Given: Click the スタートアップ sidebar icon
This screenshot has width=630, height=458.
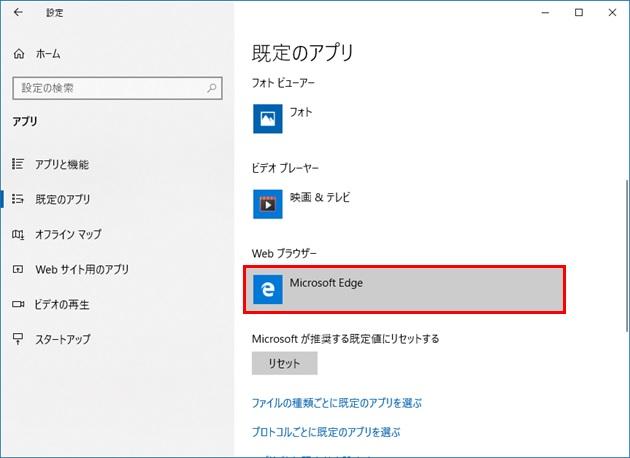Looking at the screenshot, I should click(x=18, y=339).
